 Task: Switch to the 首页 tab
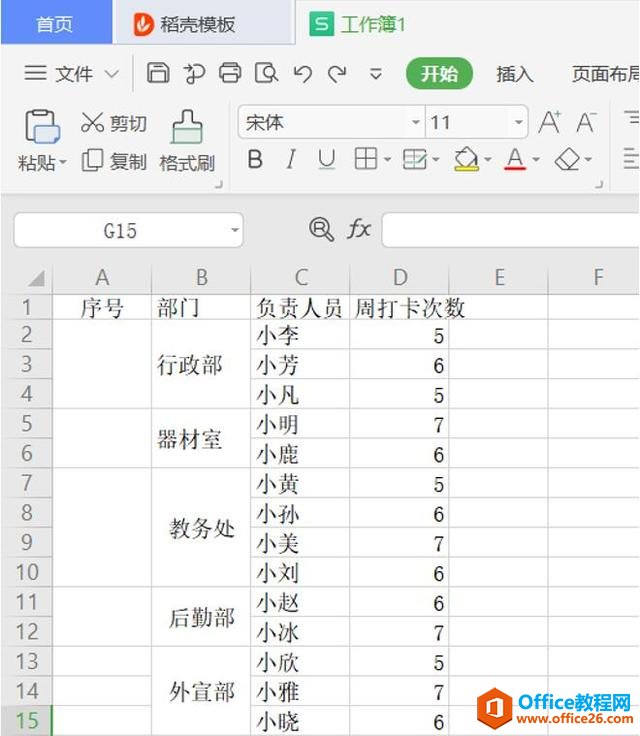tap(55, 23)
